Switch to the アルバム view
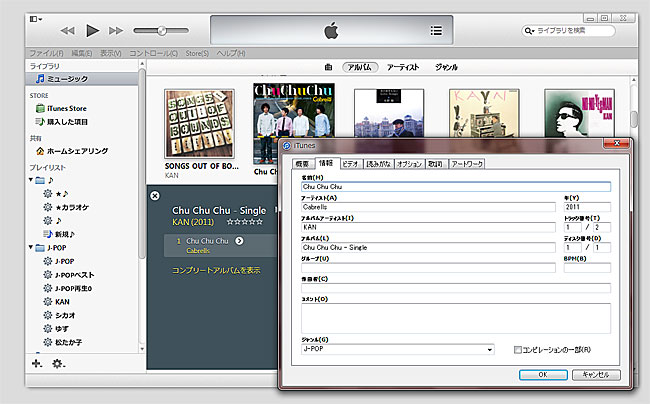Screen dimensions: 650x404 [360, 67]
